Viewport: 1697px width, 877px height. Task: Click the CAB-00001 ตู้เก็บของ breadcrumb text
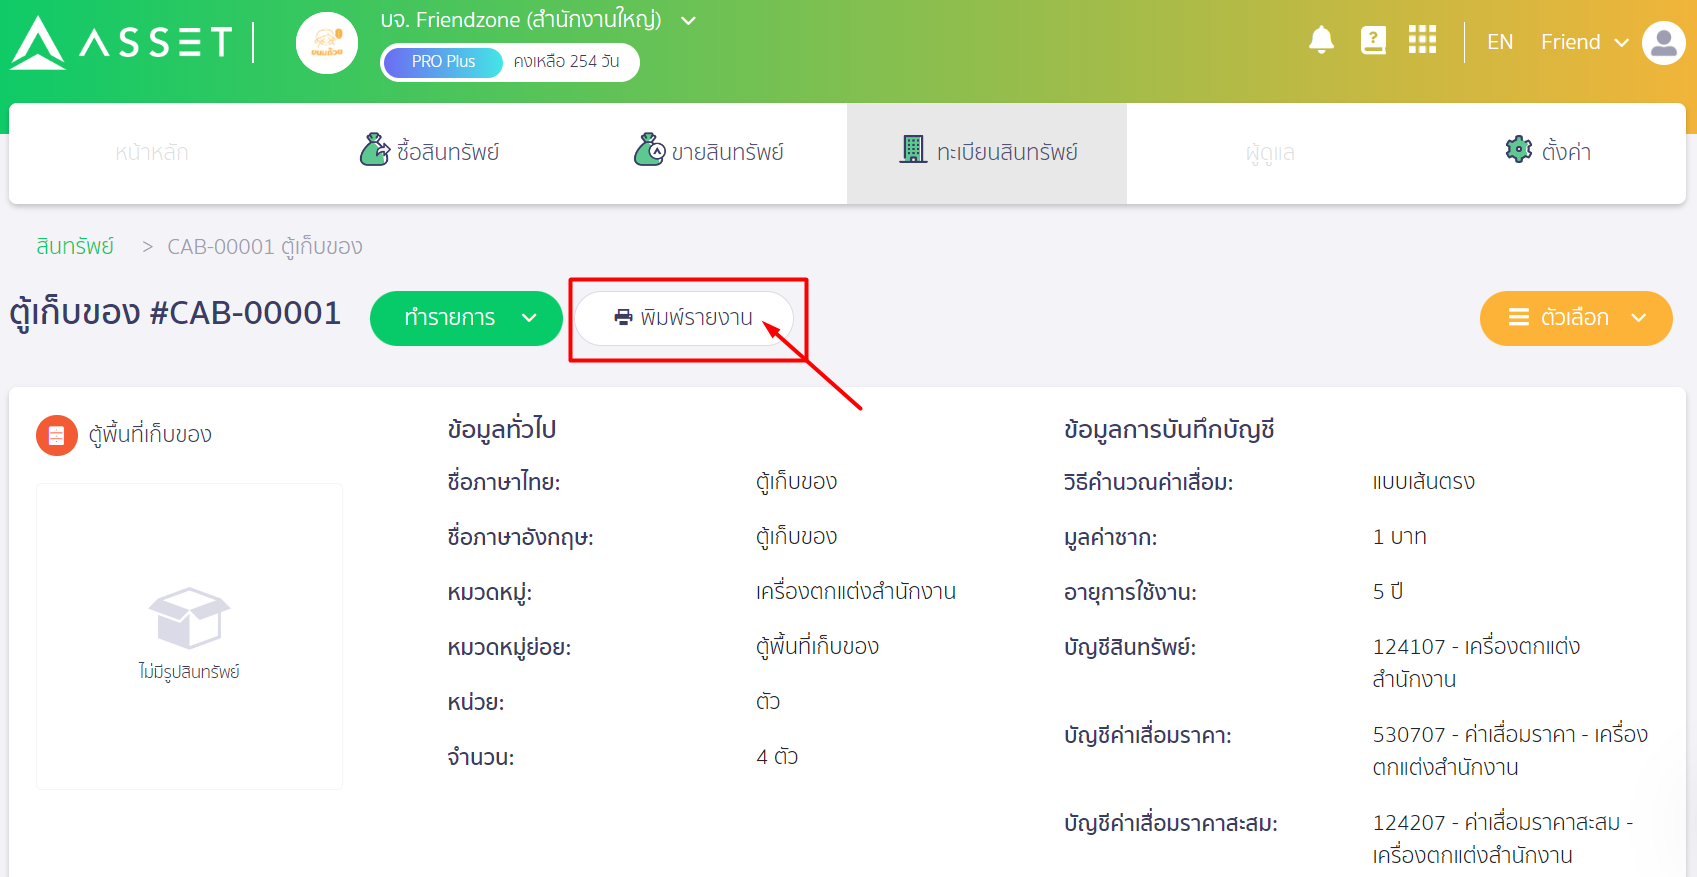[x=265, y=246]
